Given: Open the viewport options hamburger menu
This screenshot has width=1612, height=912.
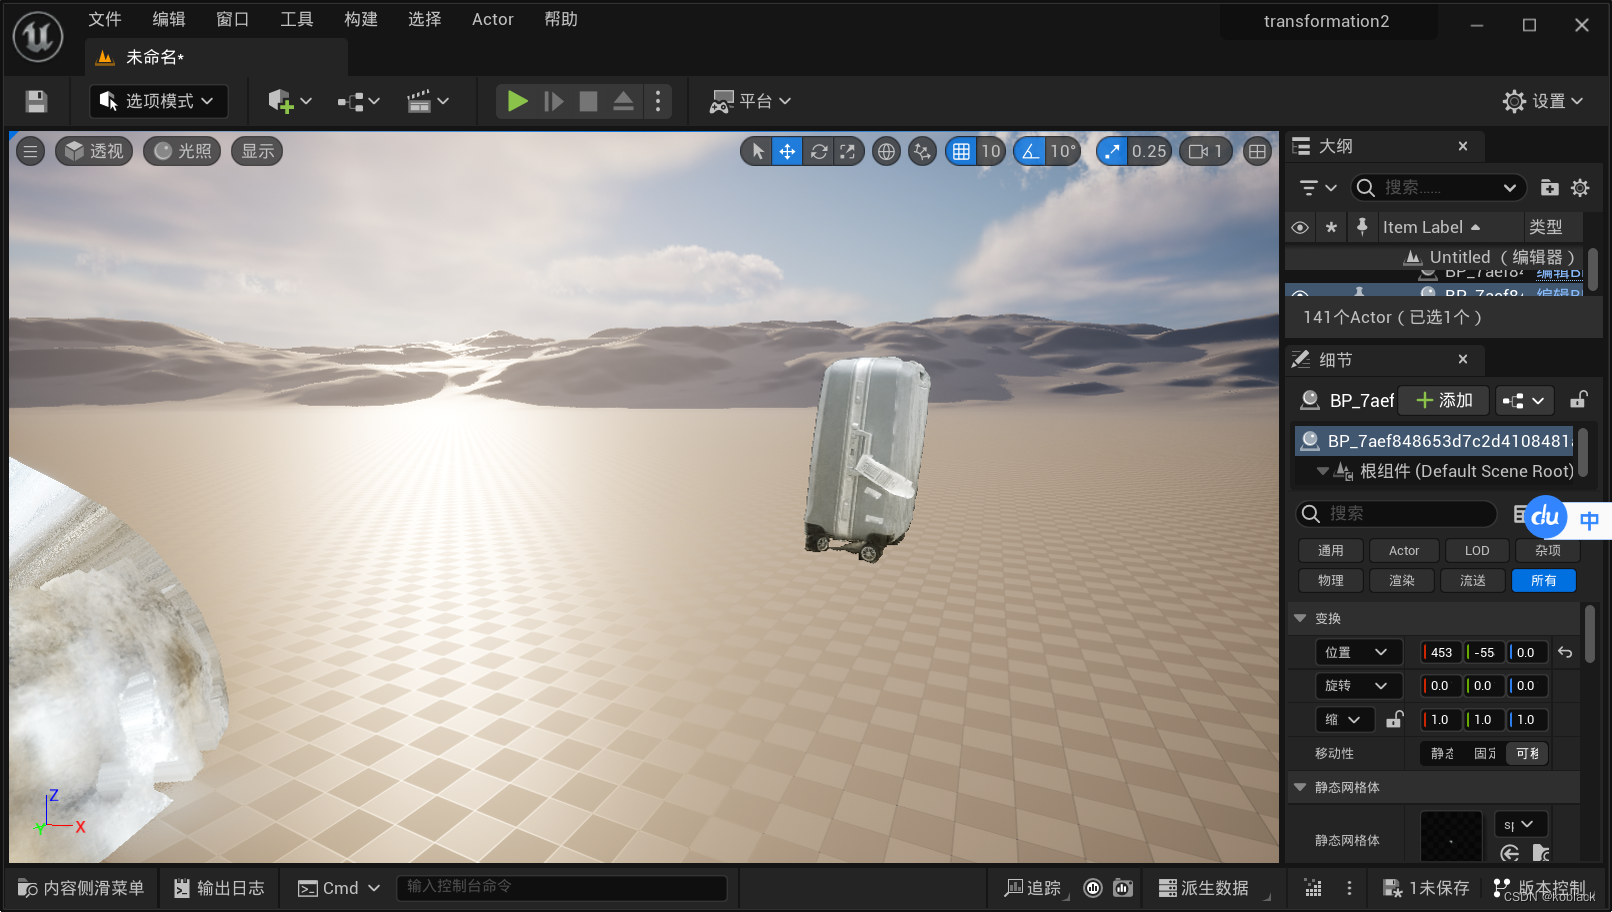Looking at the screenshot, I should click(x=31, y=151).
